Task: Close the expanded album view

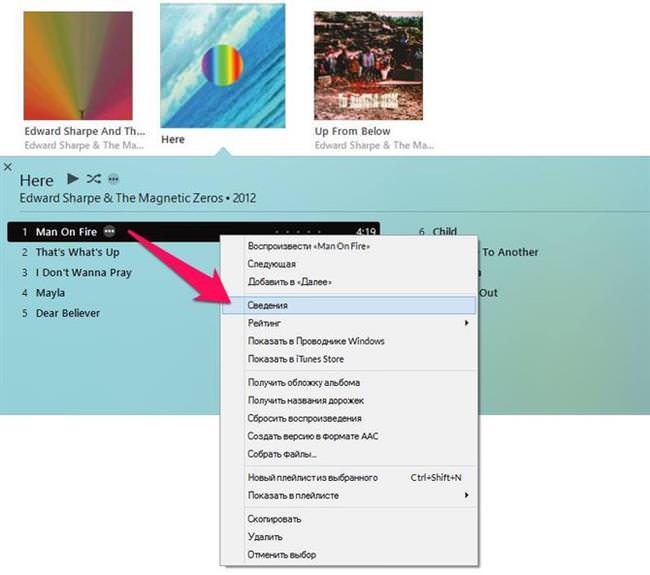Action: tap(7, 167)
